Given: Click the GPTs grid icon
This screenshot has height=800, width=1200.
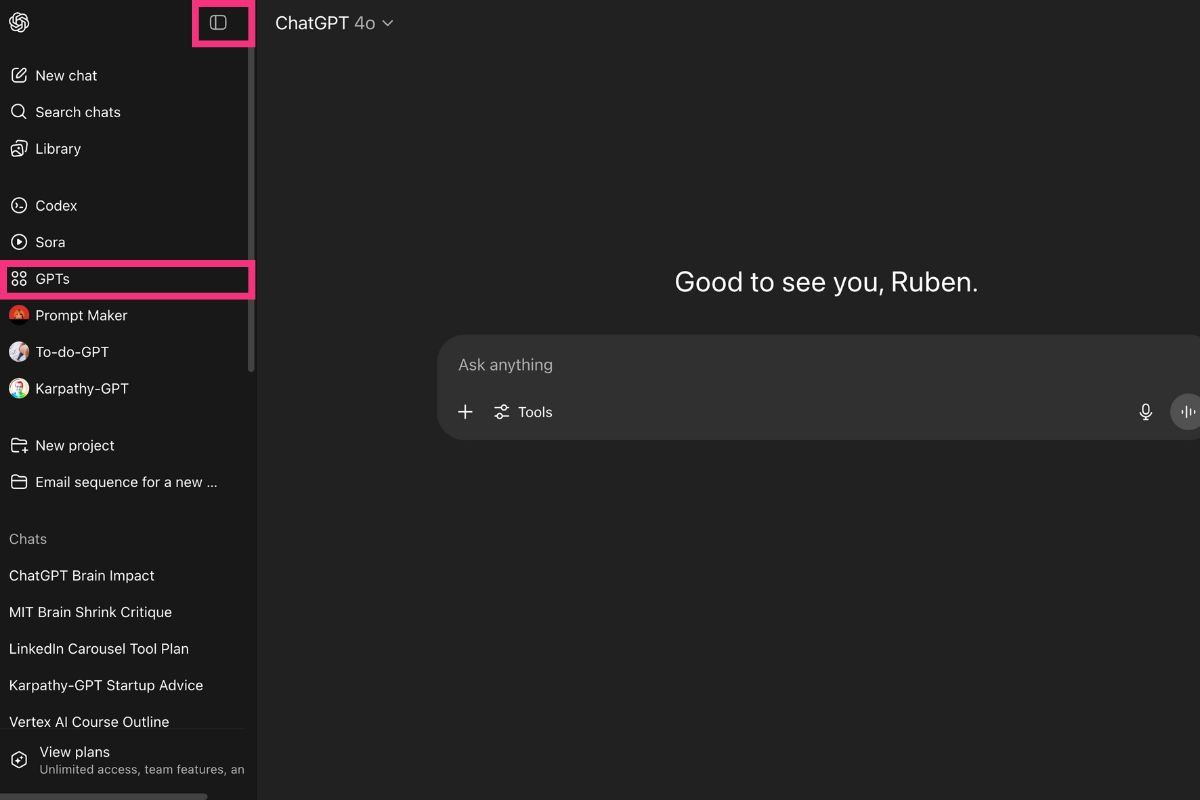Looking at the screenshot, I should [x=19, y=279].
